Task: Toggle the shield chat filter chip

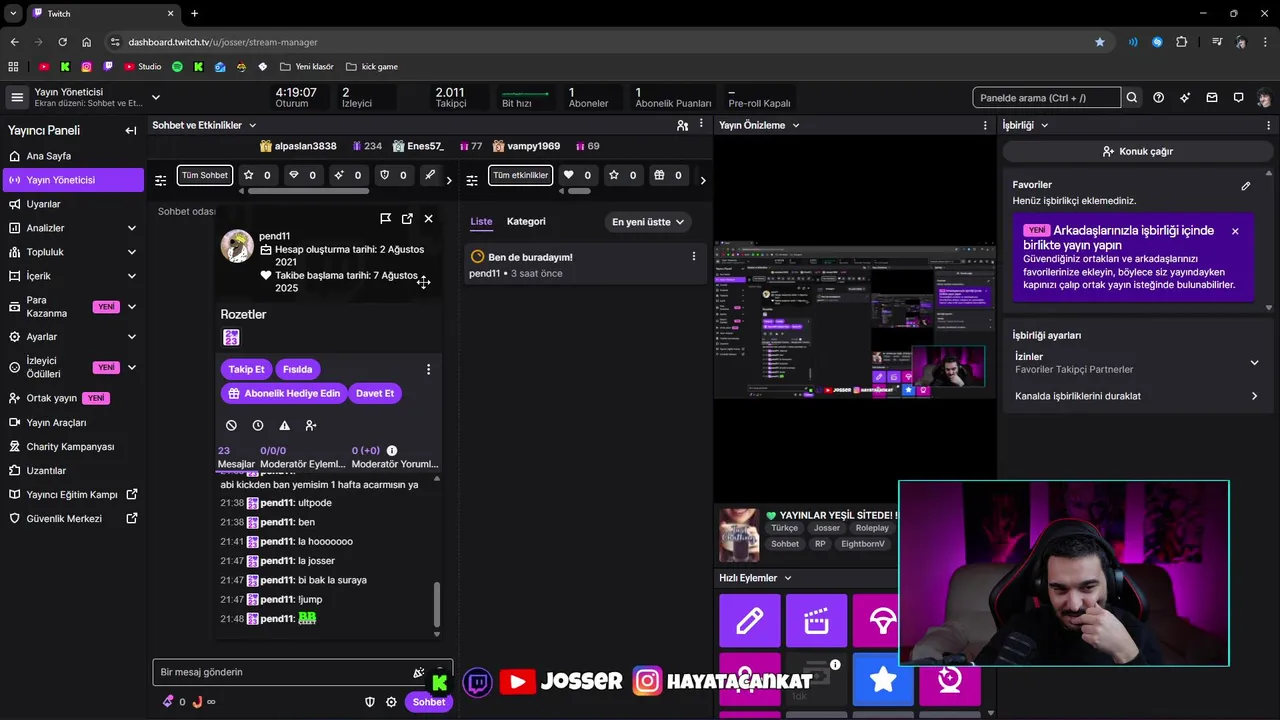Action: point(393,175)
